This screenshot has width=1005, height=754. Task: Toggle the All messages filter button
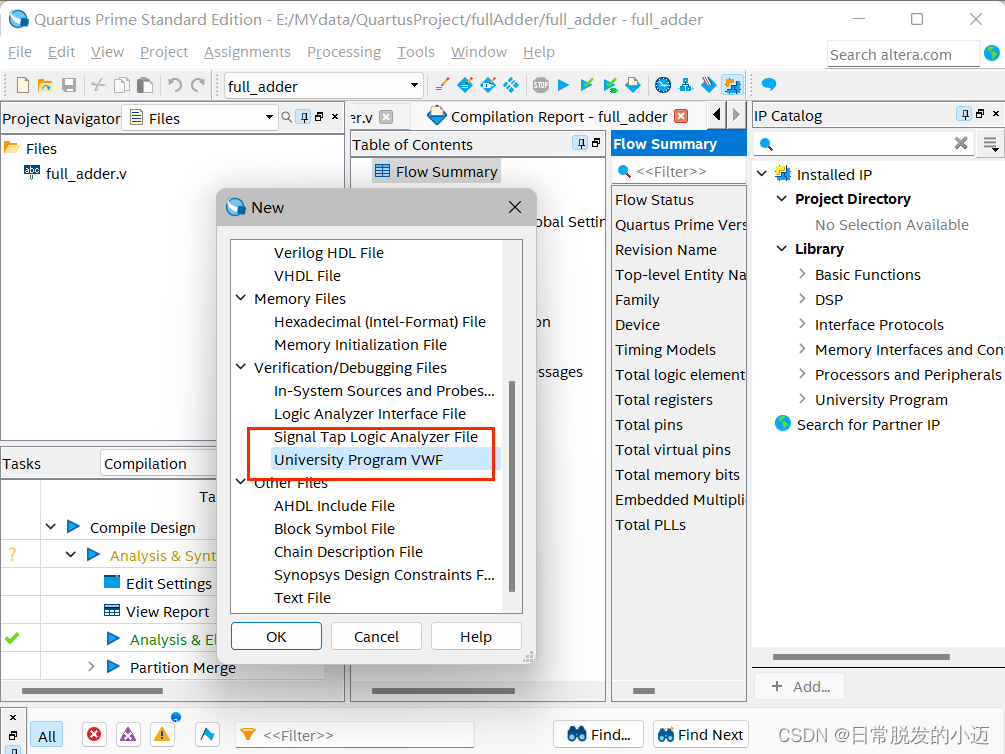[x=47, y=736]
